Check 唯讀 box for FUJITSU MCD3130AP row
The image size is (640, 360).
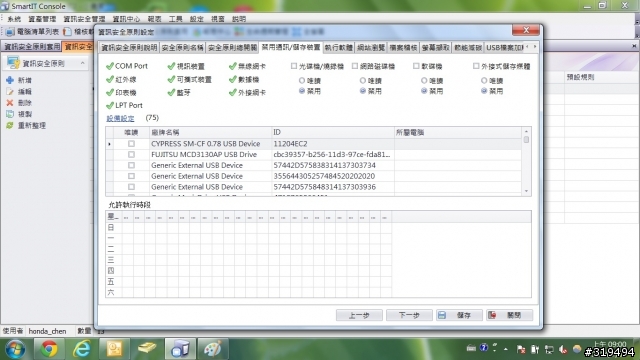[131, 155]
